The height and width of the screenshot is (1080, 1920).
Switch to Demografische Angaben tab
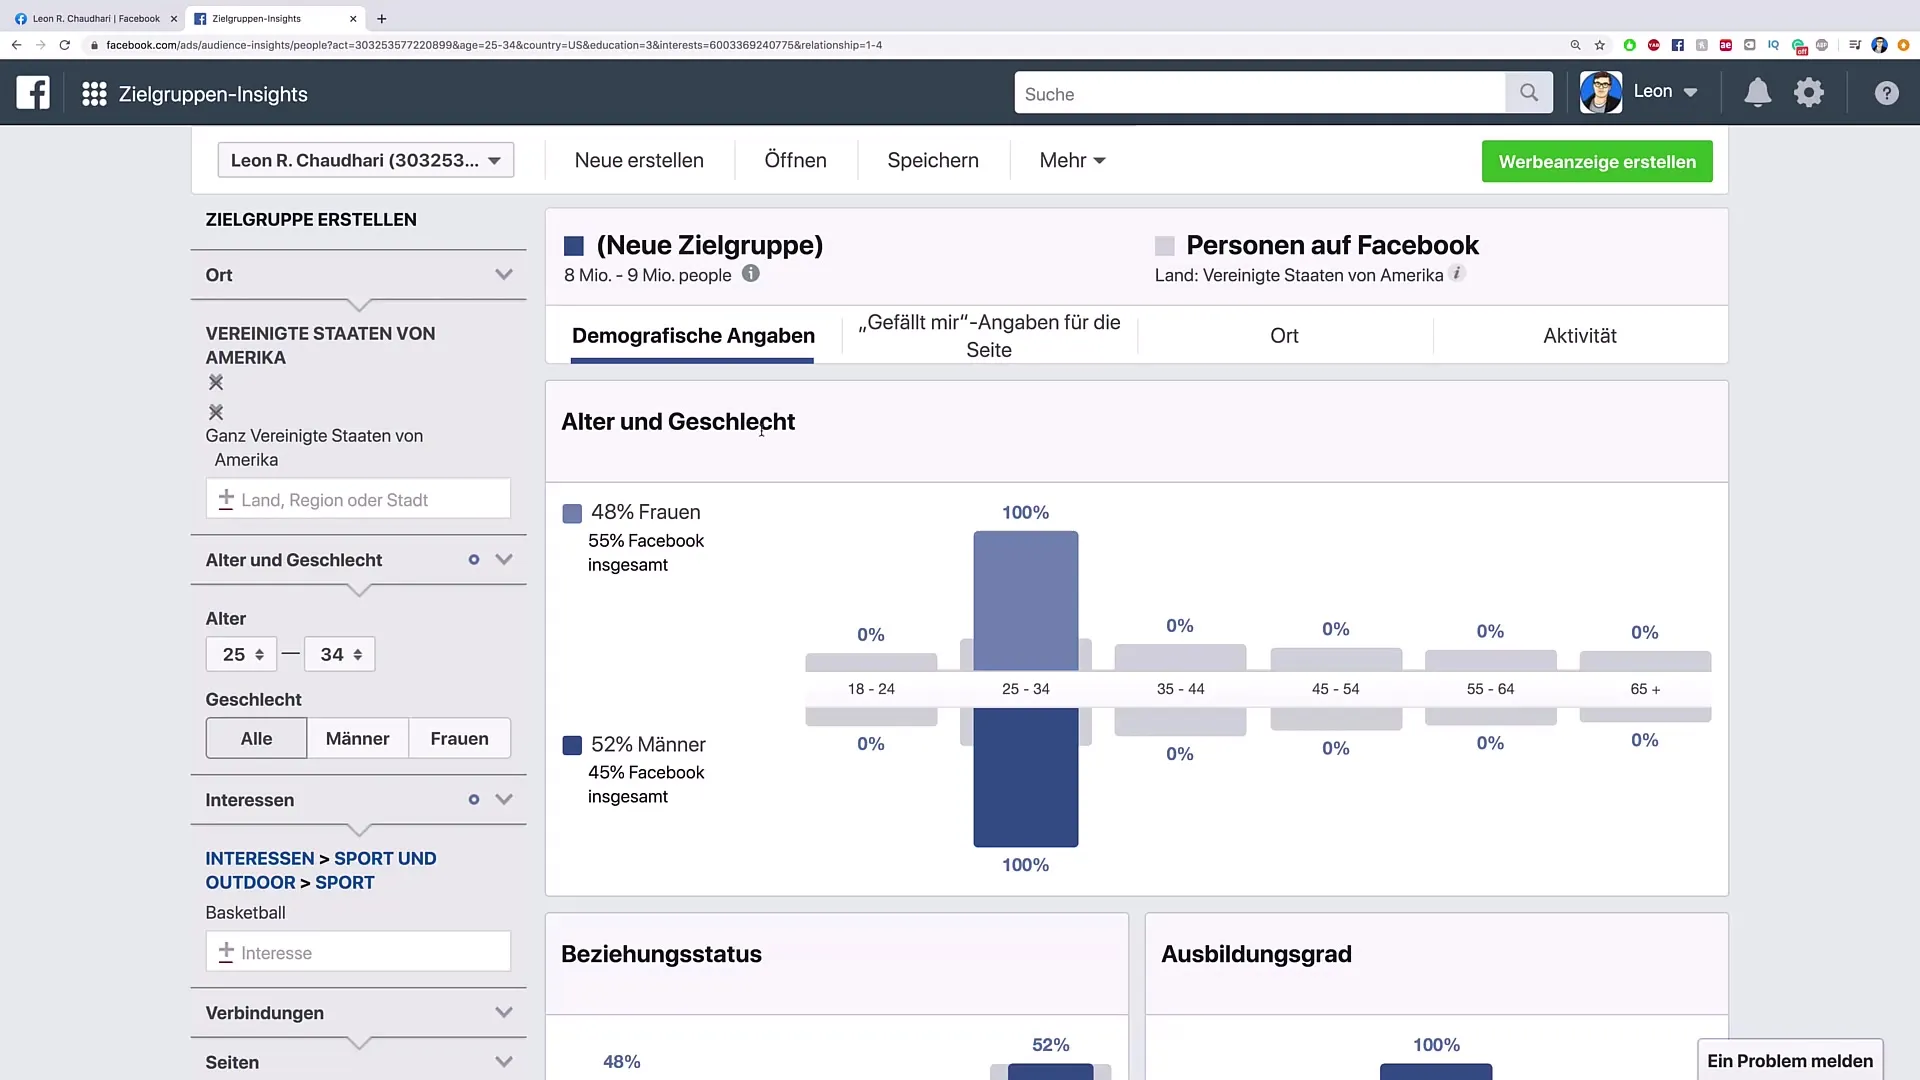pos(693,336)
